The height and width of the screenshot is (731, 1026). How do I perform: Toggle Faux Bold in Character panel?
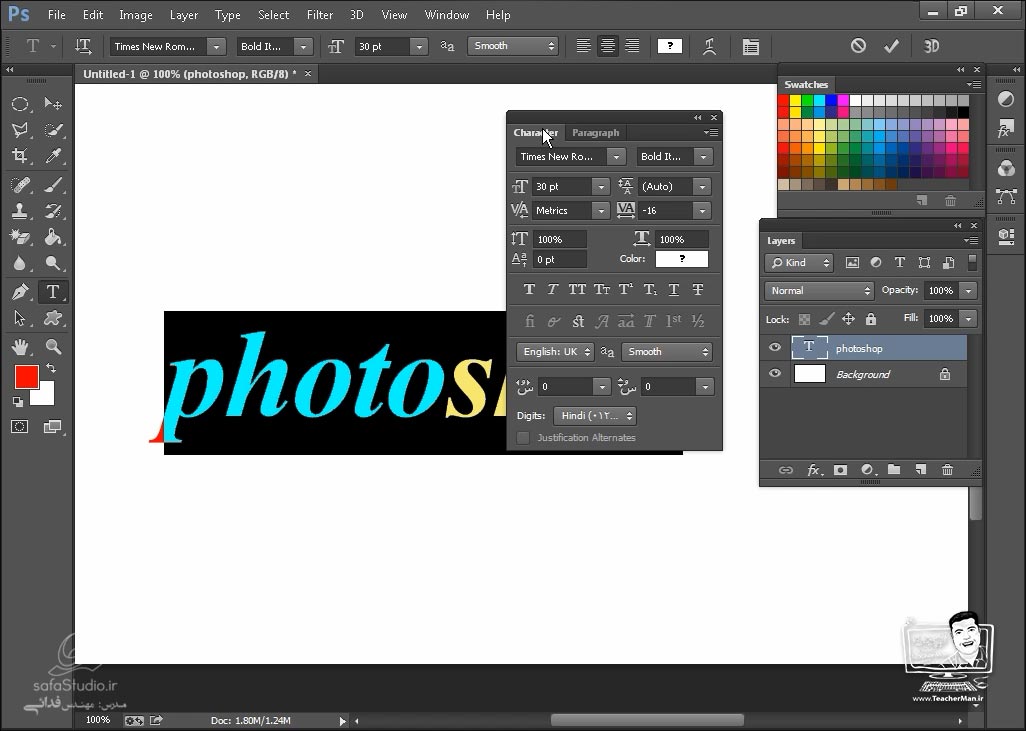529,289
